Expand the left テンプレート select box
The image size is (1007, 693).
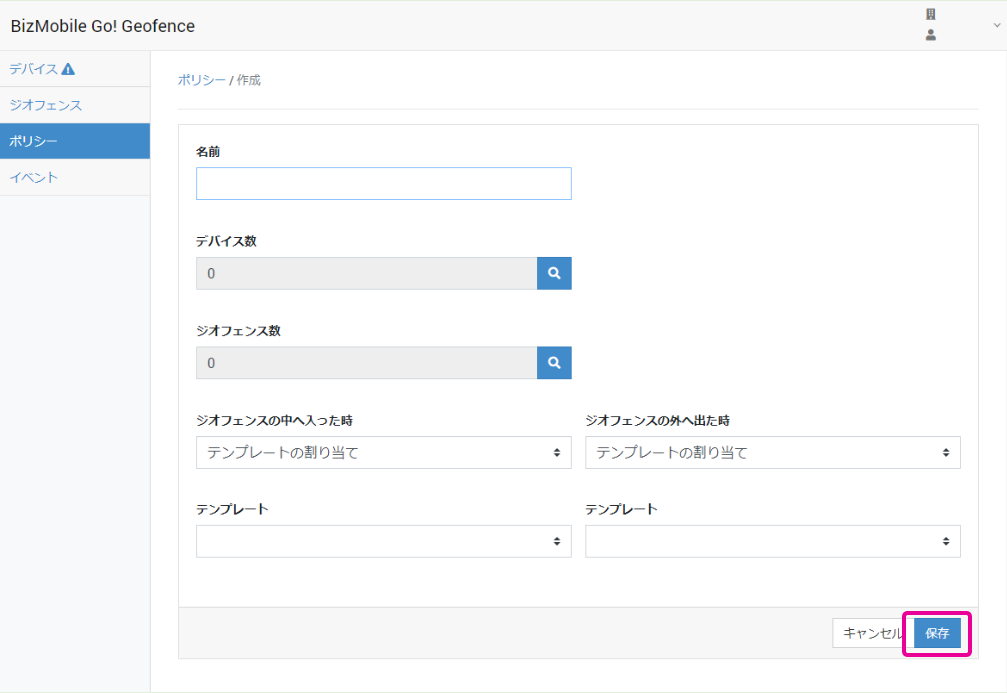tap(383, 541)
